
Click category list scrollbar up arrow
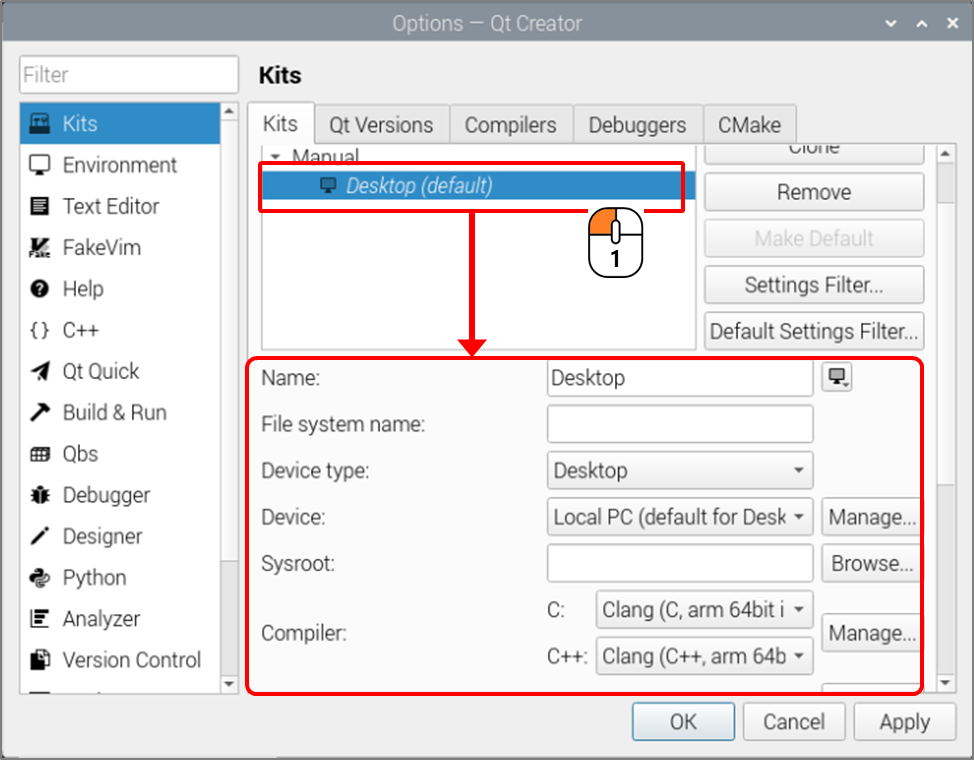pyautogui.click(x=229, y=111)
